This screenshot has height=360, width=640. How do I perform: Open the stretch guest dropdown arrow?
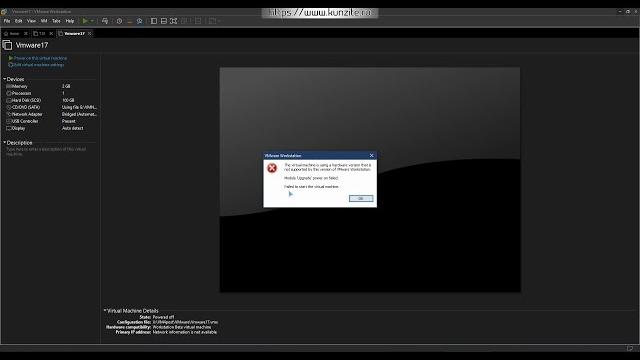[x=219, y=21]
